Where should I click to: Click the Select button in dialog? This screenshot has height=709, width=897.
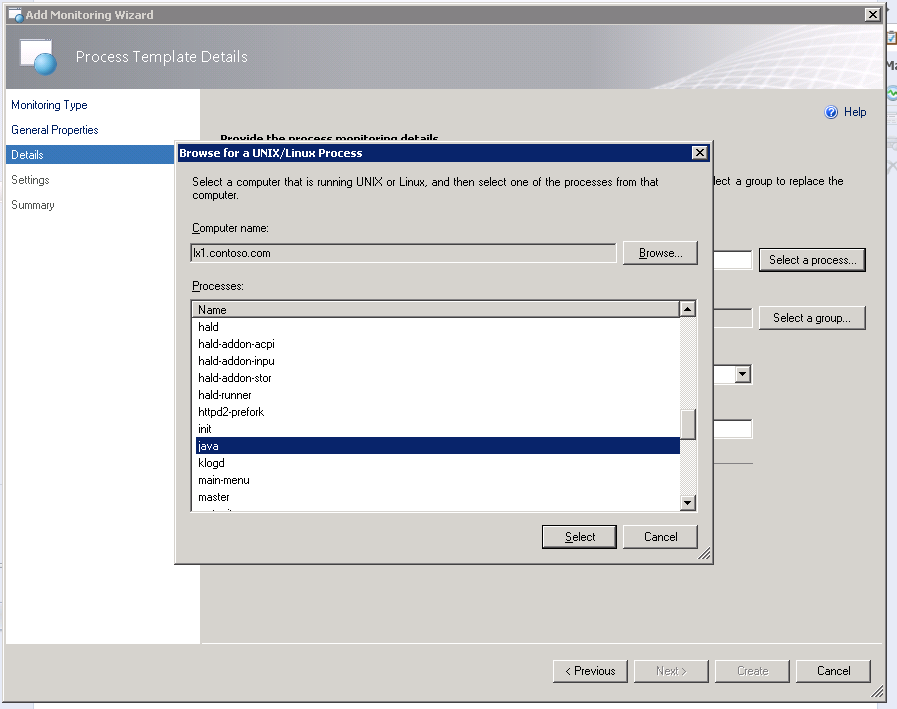tap(579, 537)
